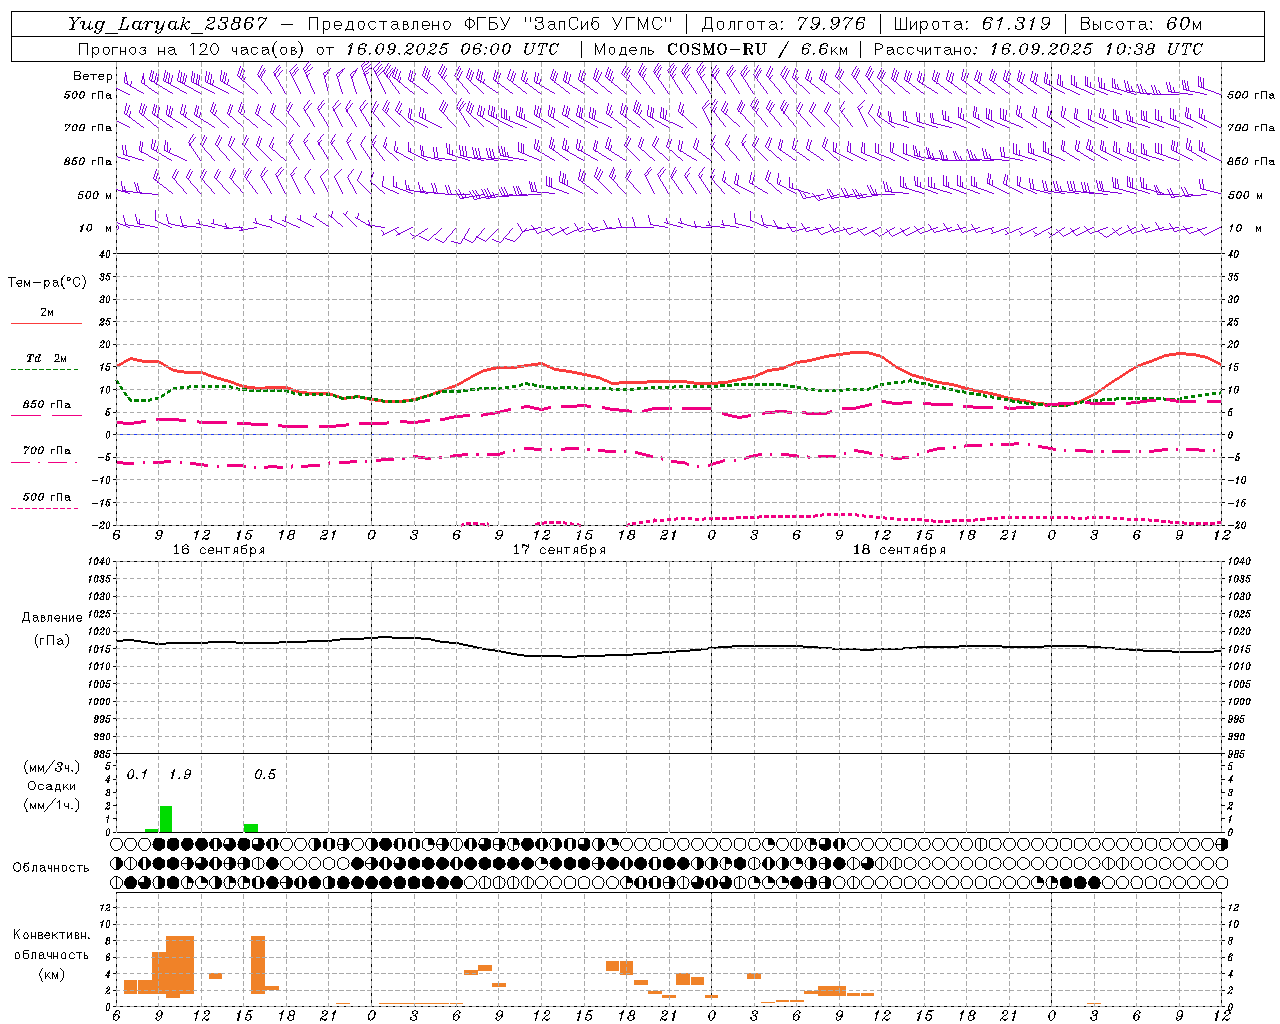This screenshot has height=1024, width=1280.
Task: Click the 16 сентября date label
Action: pos(219,550)
